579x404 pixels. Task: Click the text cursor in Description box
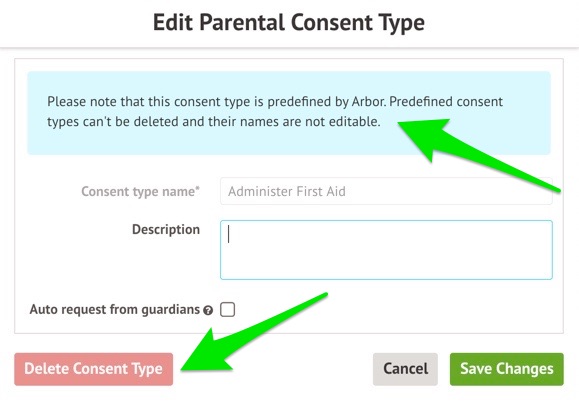229,234
